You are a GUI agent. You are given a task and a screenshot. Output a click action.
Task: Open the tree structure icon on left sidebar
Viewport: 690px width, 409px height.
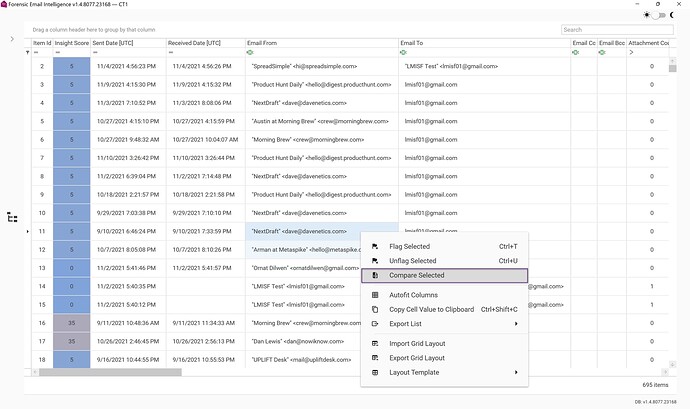(12, 217)
